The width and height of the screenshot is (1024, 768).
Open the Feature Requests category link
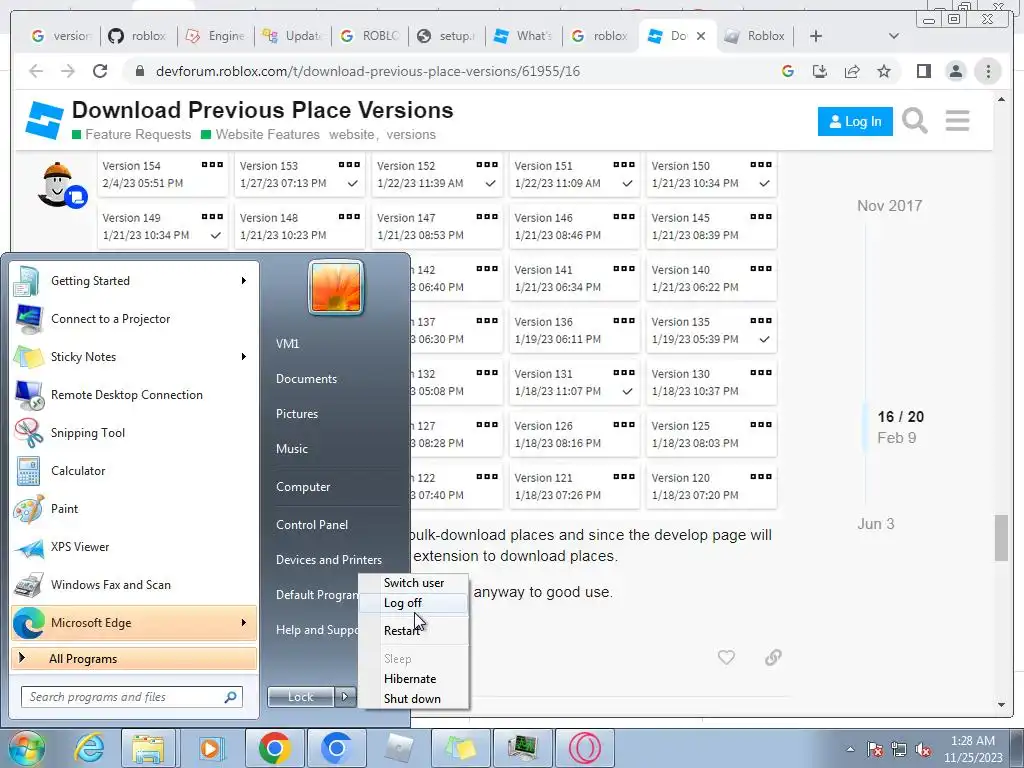click(131, 135)
